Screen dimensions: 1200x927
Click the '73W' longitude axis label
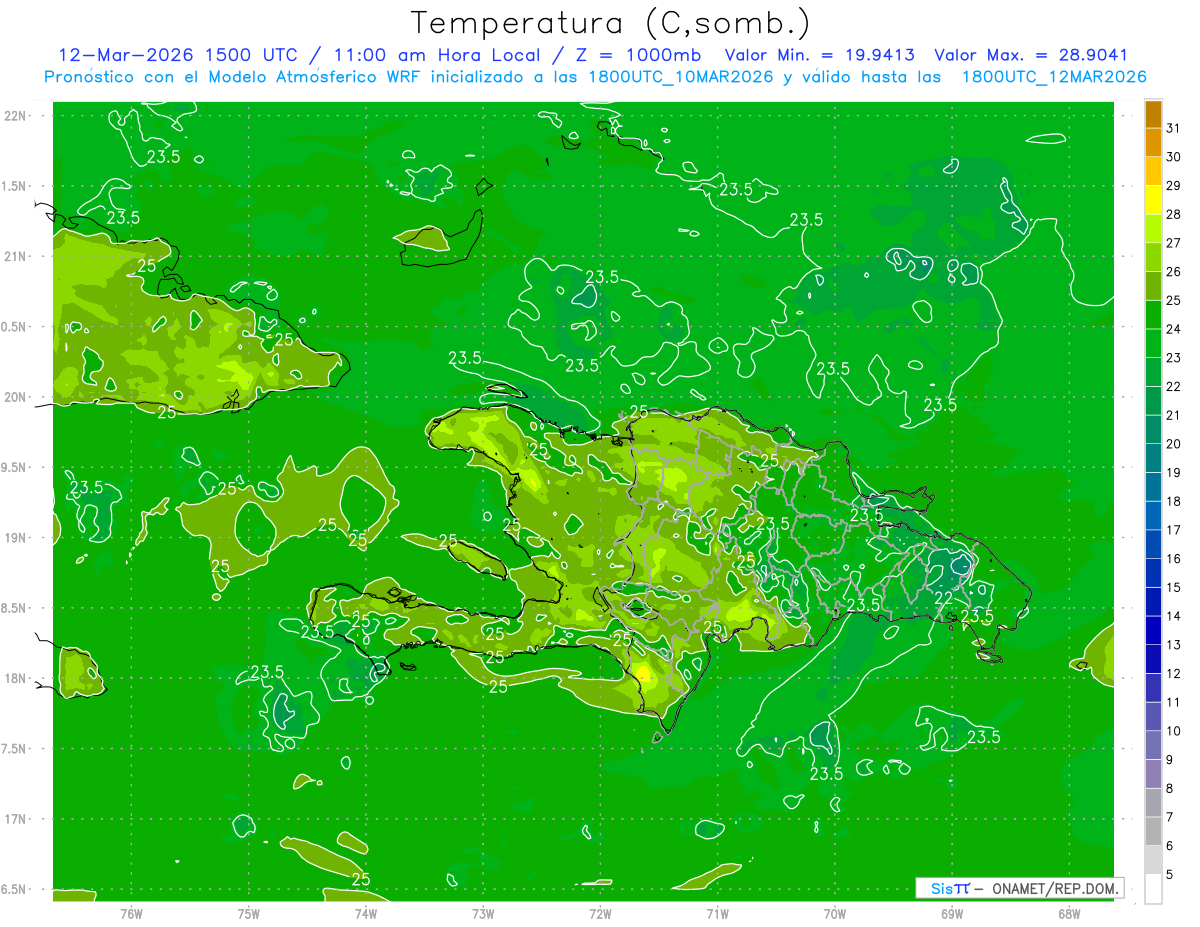tap(483, 913)
